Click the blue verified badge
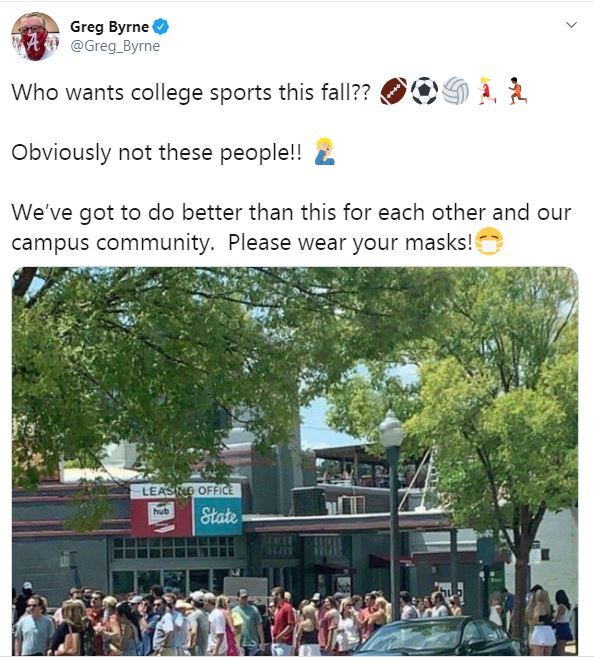Viewport: 594px width, 658px height. pos(160,27)
